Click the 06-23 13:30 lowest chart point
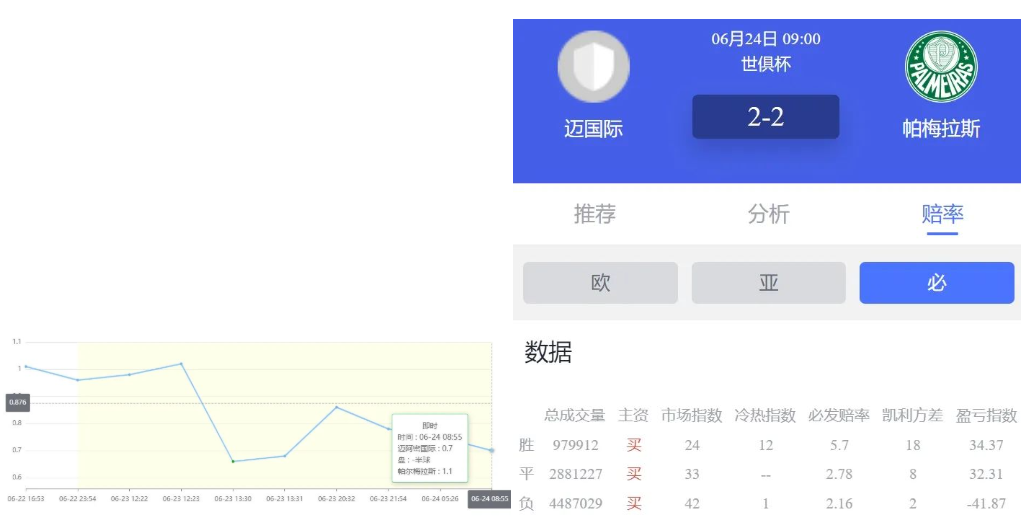Screen dimensions: 1033x526 (232, 461)
